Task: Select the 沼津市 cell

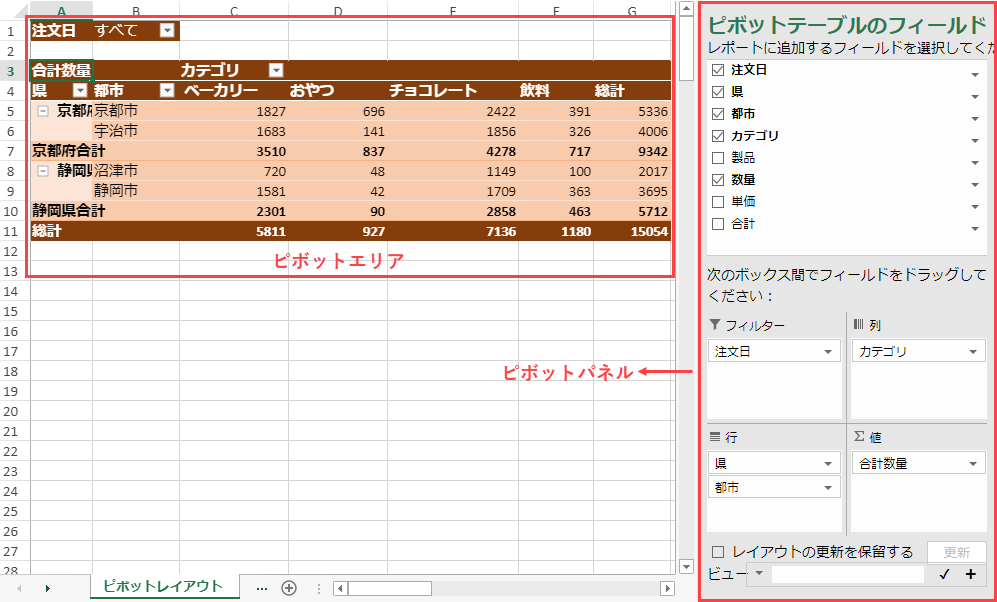Action: pos(135,171)
